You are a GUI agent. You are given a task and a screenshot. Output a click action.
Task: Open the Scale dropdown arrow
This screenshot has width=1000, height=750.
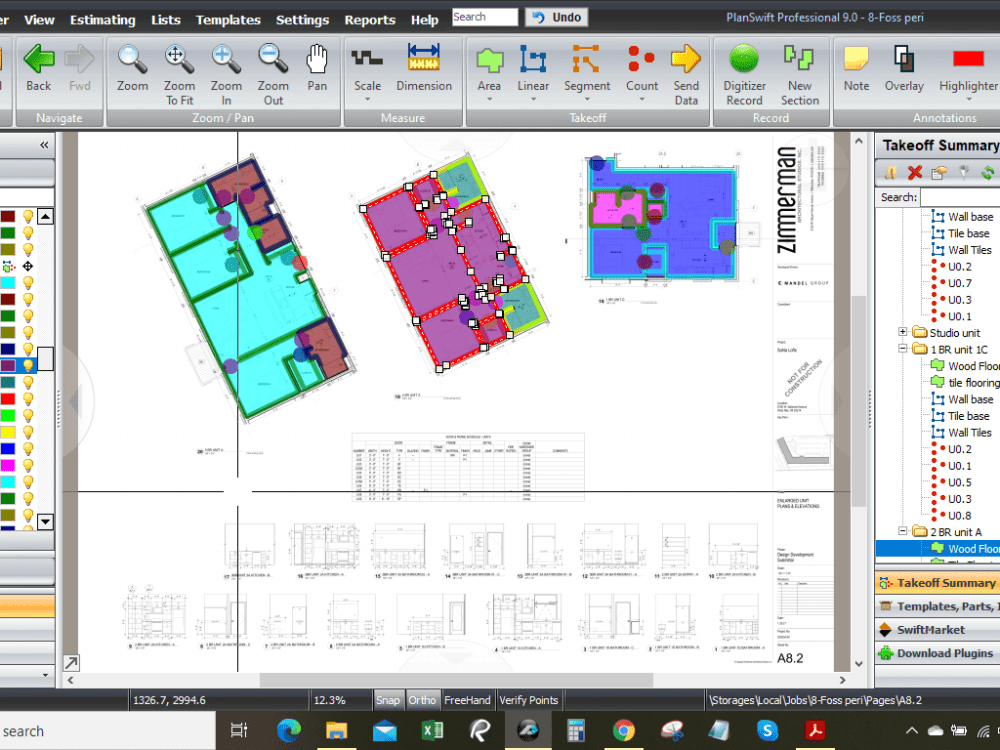coord(367,99)
